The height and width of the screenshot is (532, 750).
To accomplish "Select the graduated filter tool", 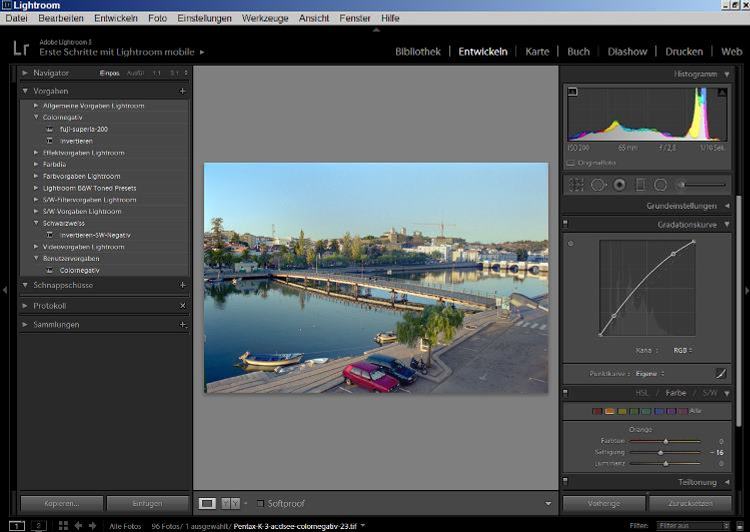I will pos(640,184).
